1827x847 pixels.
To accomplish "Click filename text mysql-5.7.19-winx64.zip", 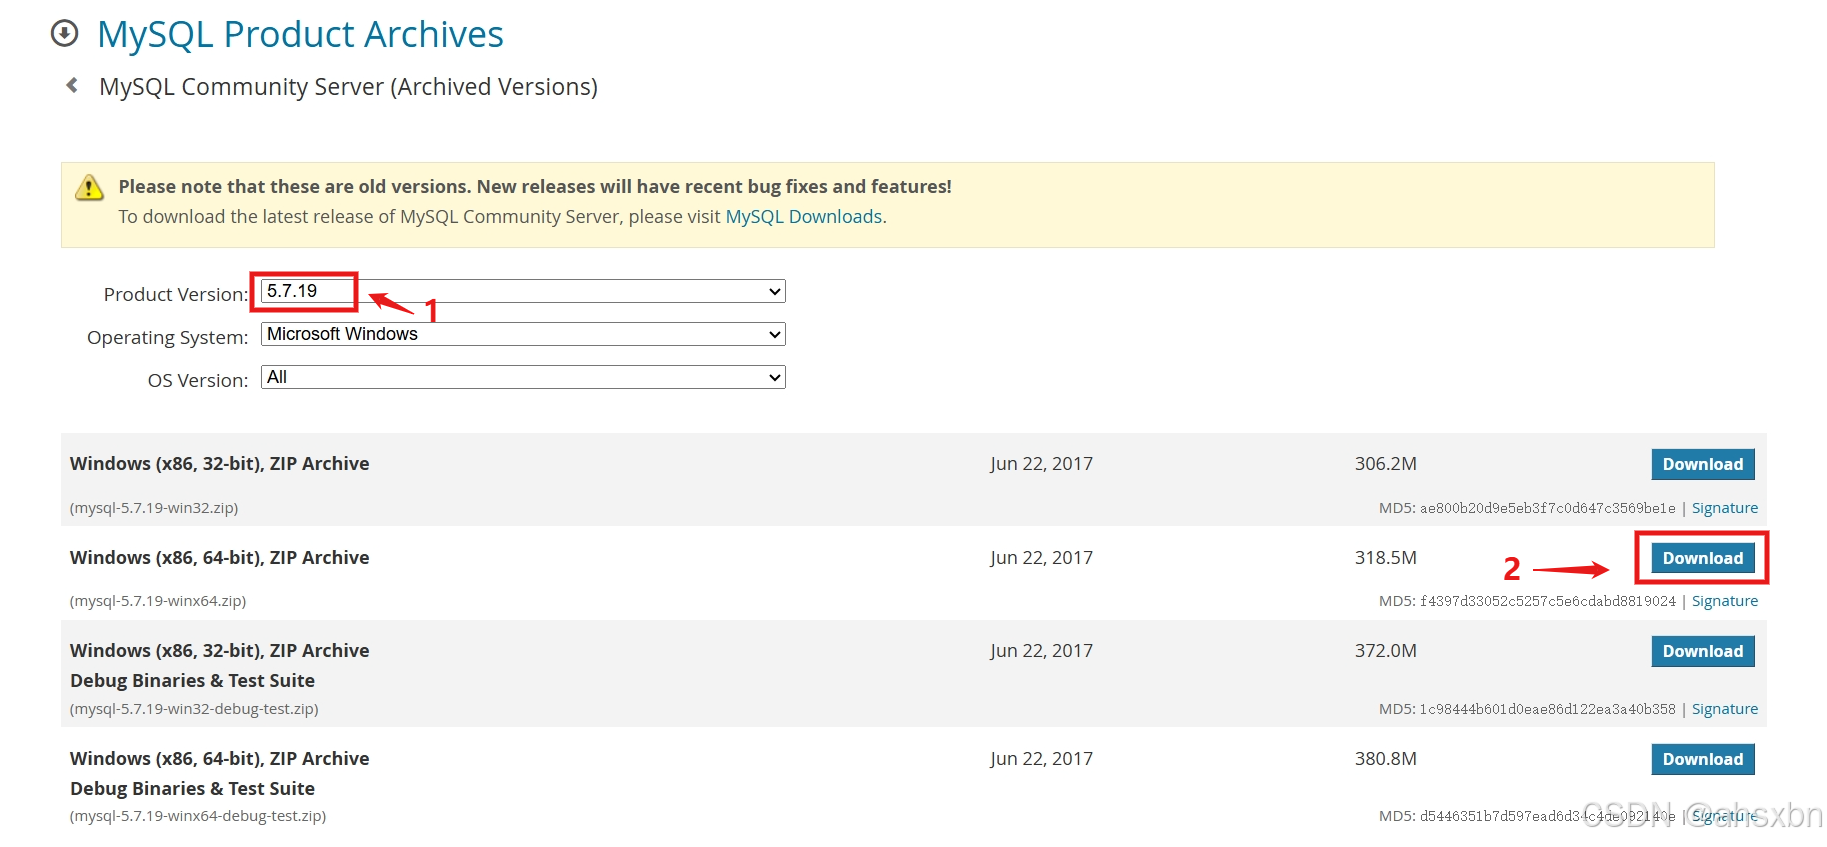I will [158, 601].
